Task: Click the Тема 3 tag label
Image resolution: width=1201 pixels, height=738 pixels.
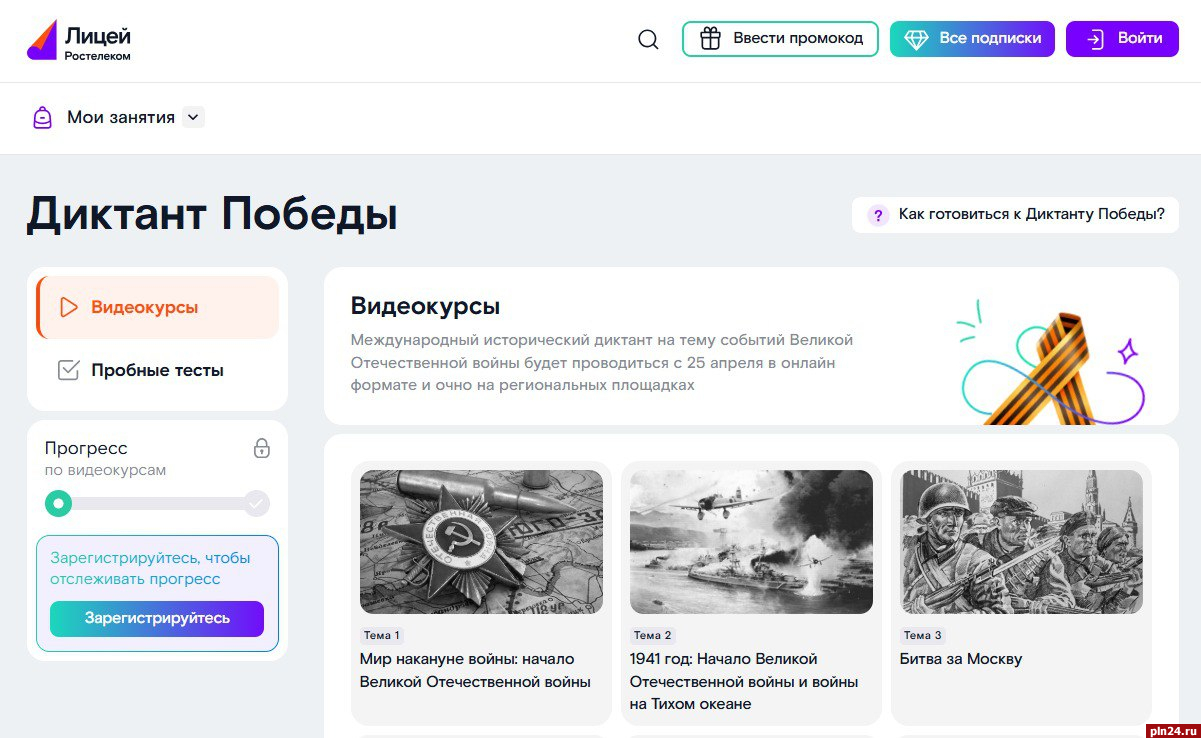Action: click(x=923, y=635)
